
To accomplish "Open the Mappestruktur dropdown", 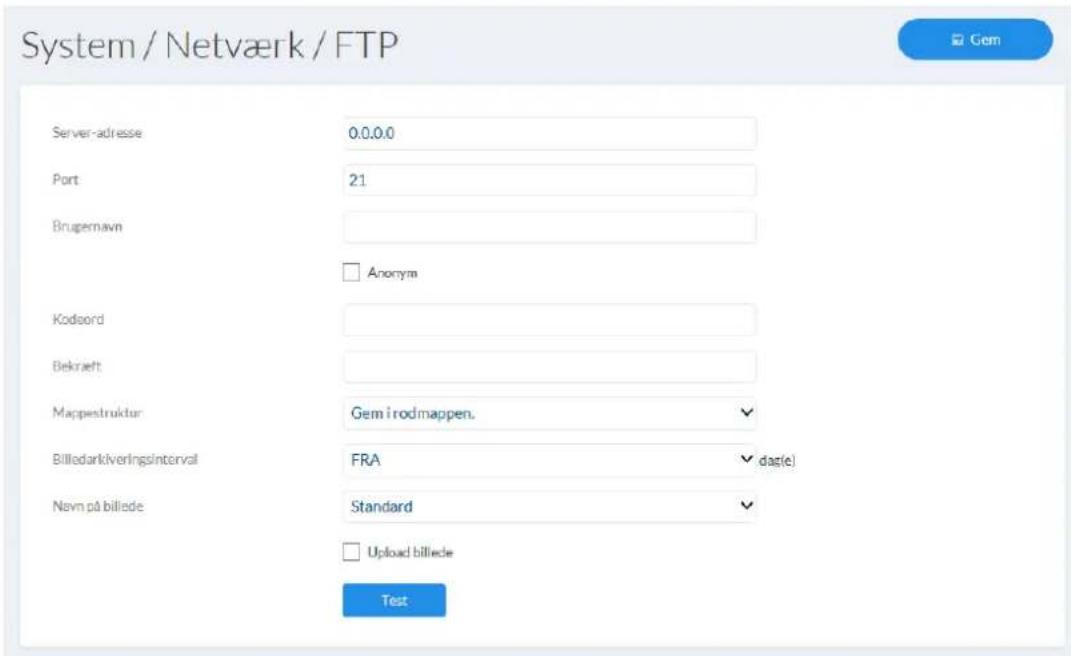I will tap(550, 413).
